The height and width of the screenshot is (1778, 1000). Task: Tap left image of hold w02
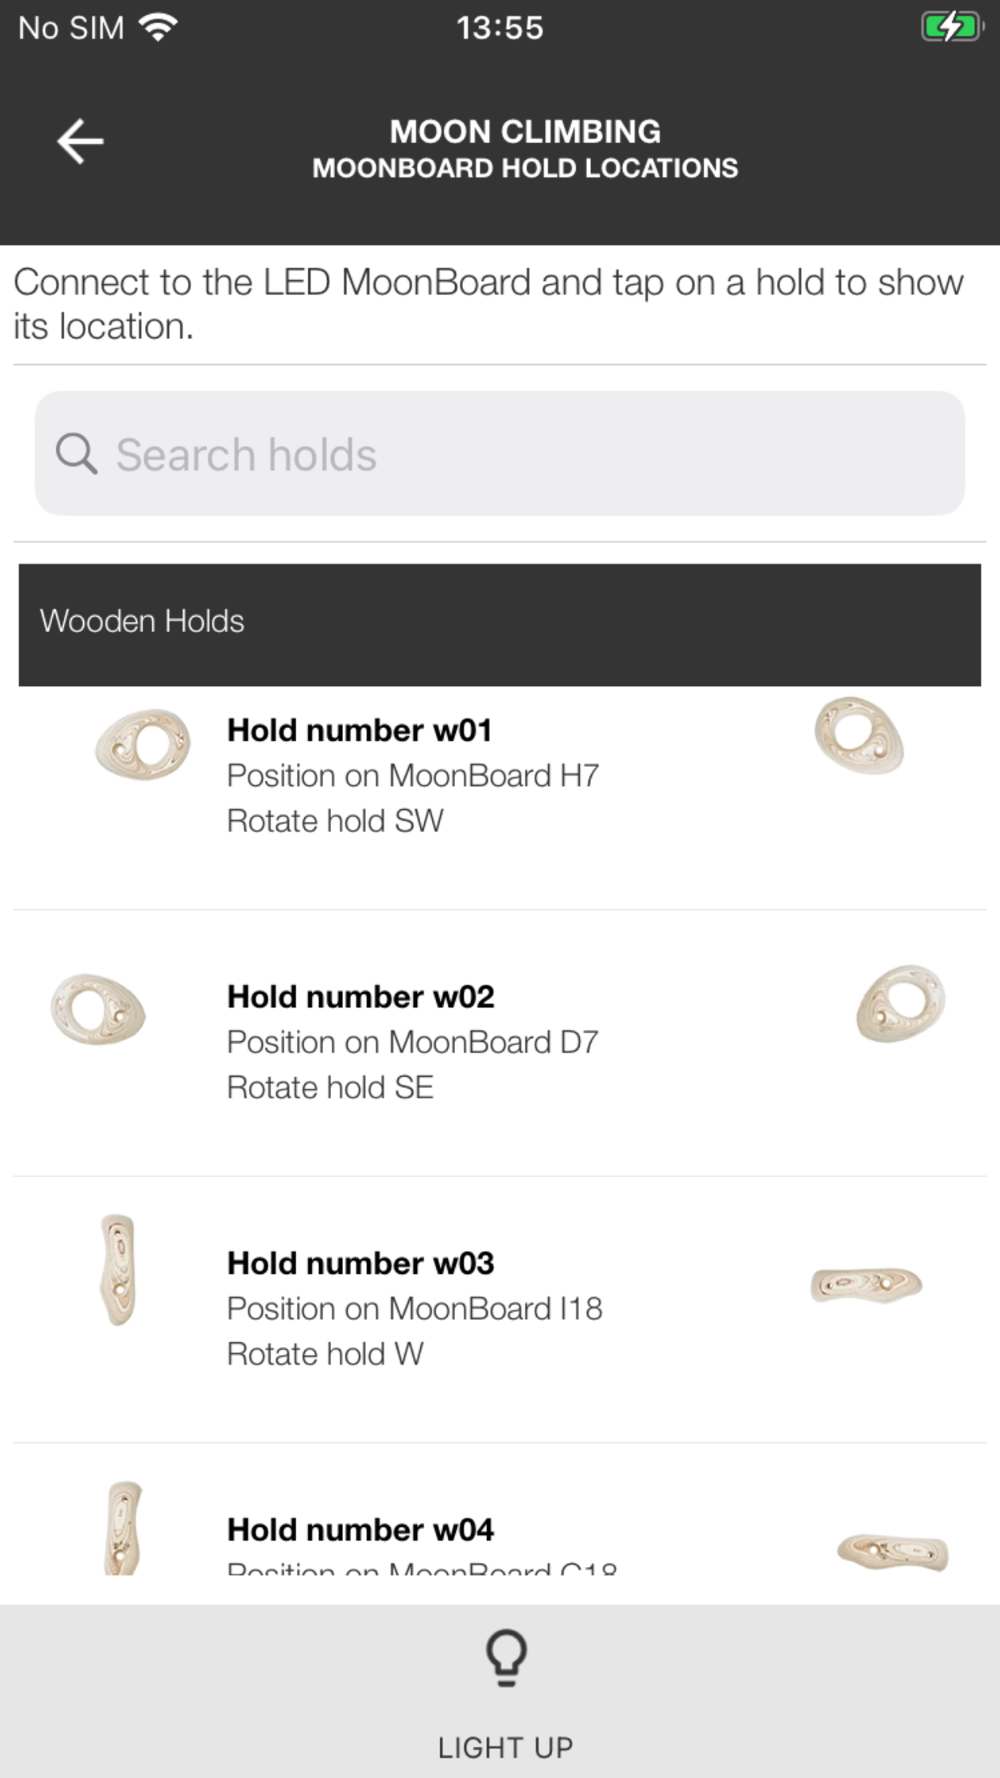click(98, 1009)
